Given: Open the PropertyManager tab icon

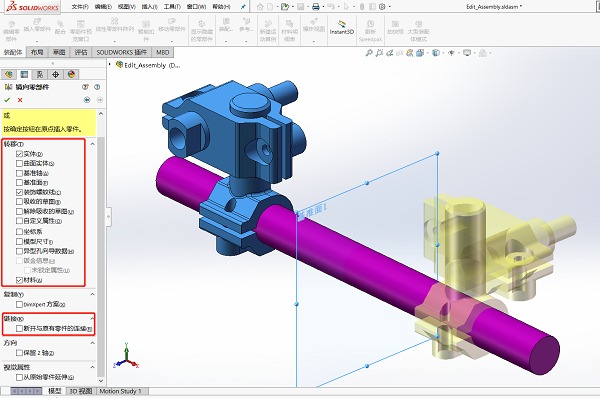Looking at the screenshot, I should tap(24, 74).
